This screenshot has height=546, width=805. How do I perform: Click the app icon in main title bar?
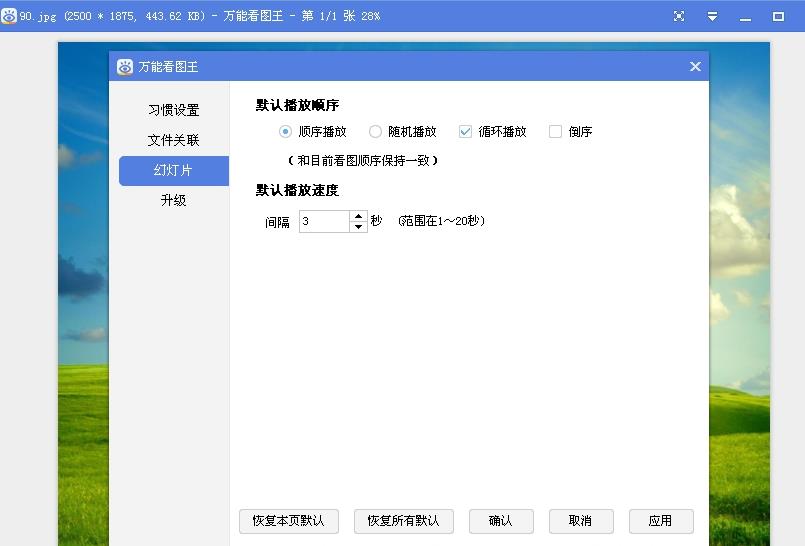tap(9, 16)
